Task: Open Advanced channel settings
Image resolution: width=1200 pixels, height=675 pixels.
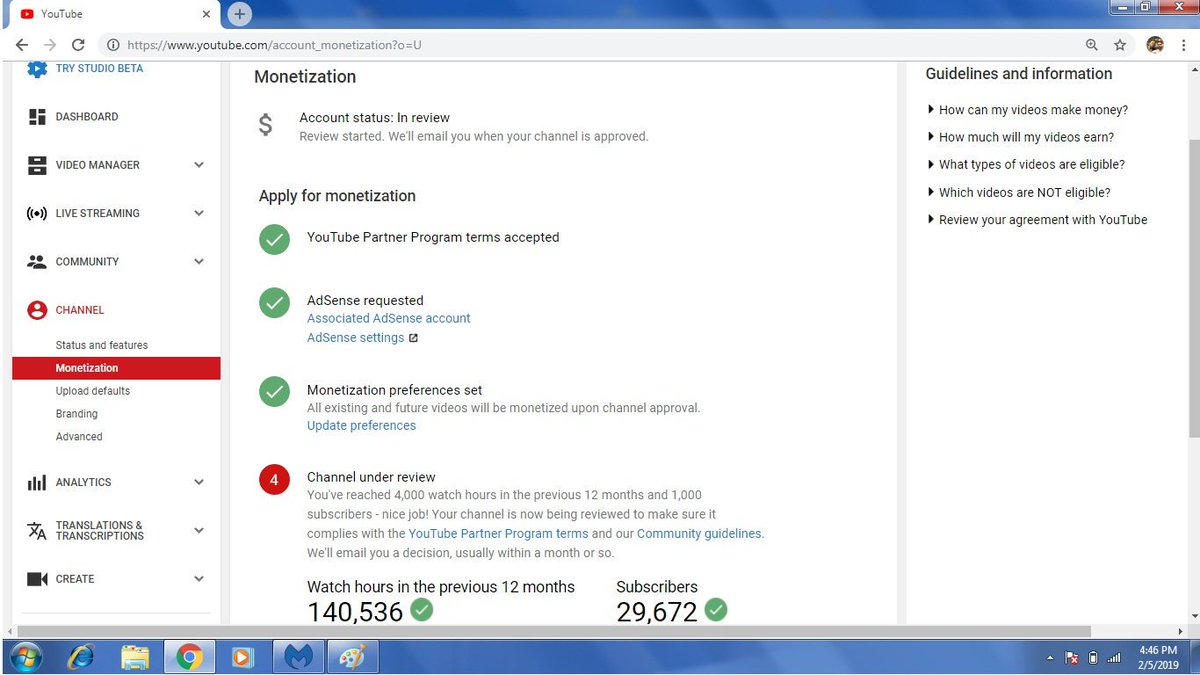Action: click(x=79, y=437)
